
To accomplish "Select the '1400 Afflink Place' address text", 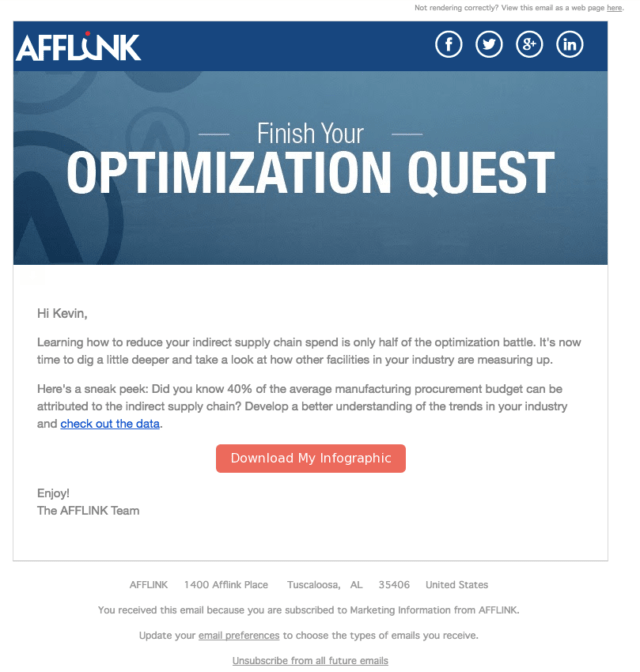I will pos(226,584).
